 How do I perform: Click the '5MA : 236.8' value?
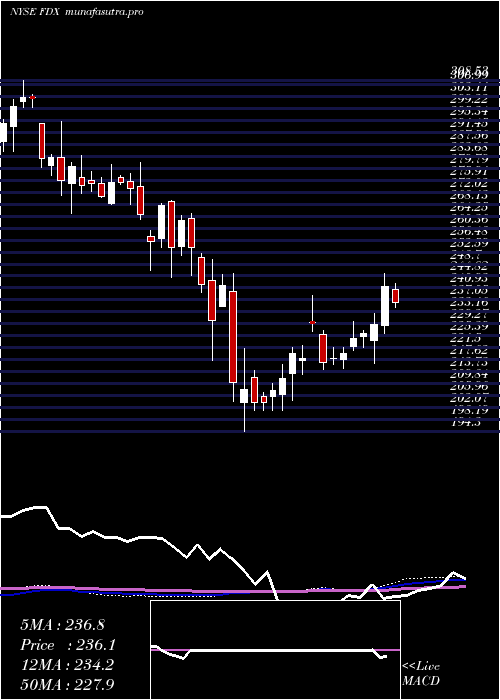pyautogui.click(x=62, y=625)
